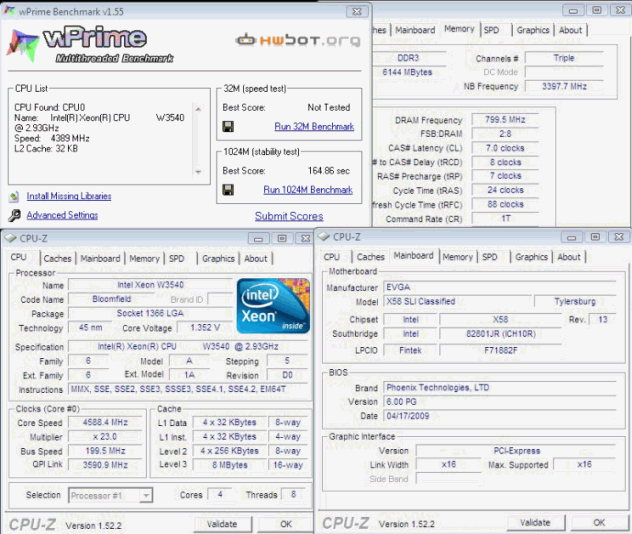Click the CAS# Latency value 7.0 clocks

[505, 148]
